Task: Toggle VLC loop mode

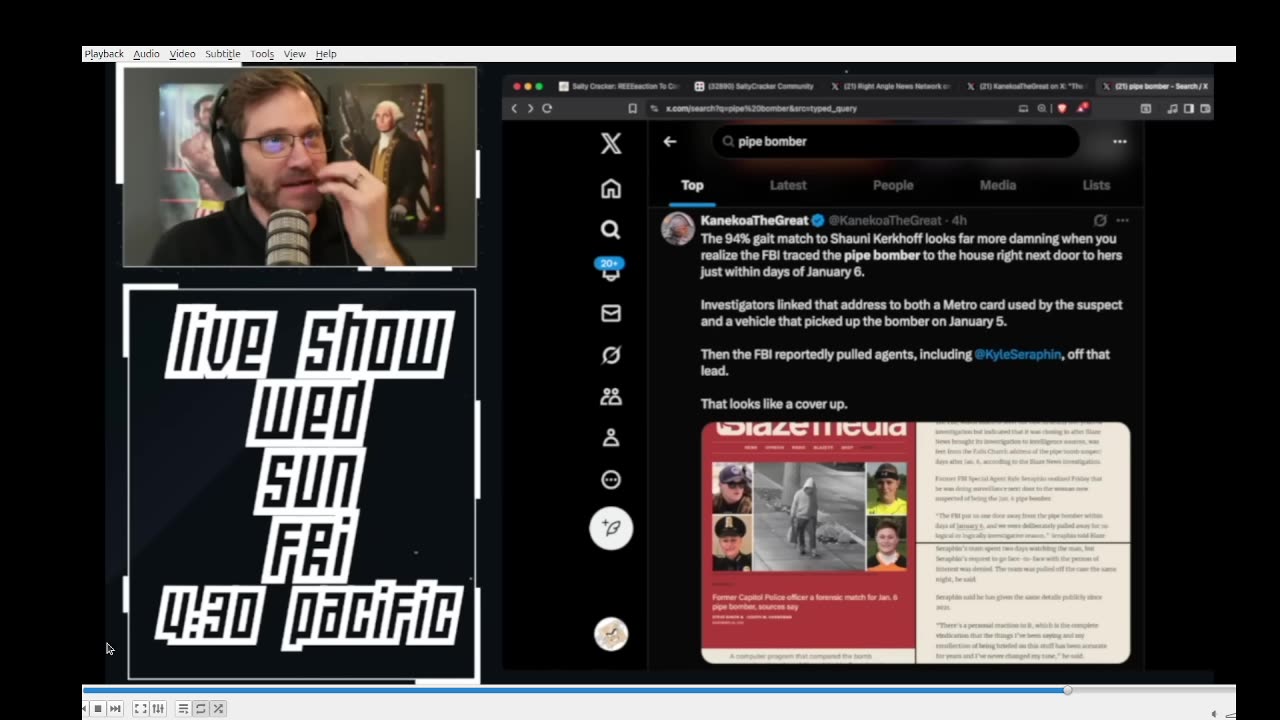Action: point(200,708)
